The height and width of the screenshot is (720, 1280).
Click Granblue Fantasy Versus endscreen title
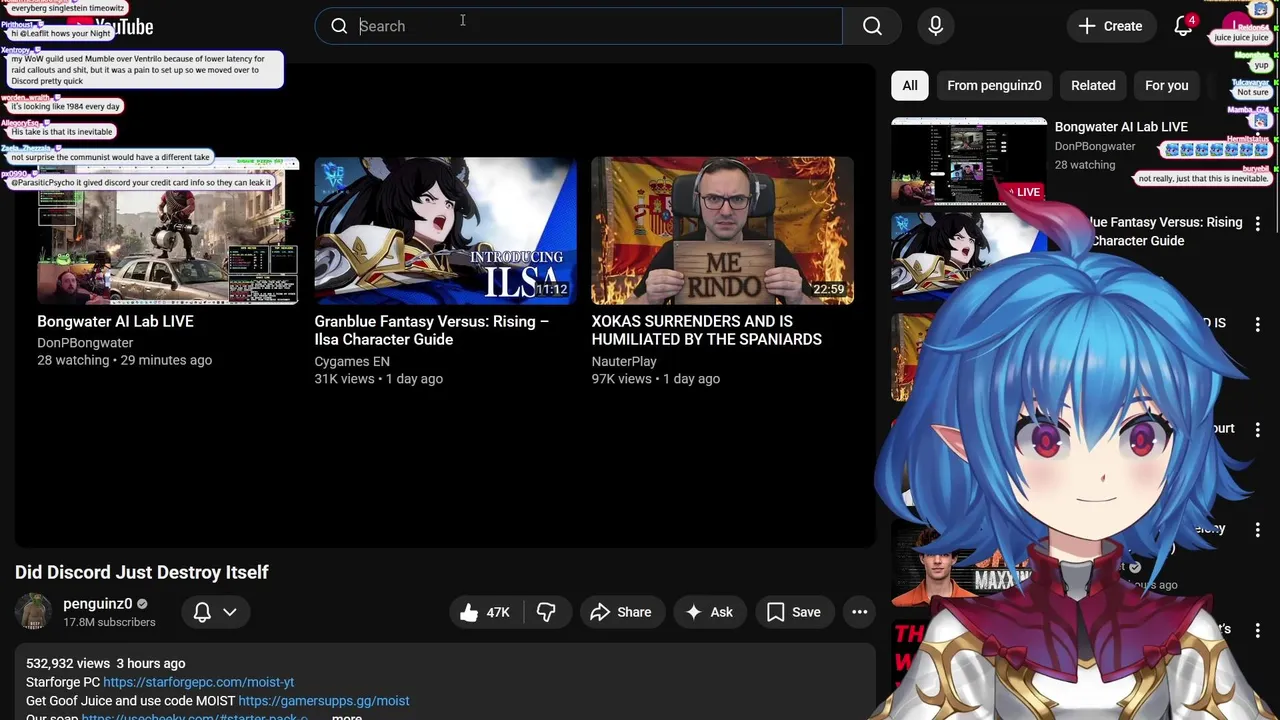[x=431, y=330]
